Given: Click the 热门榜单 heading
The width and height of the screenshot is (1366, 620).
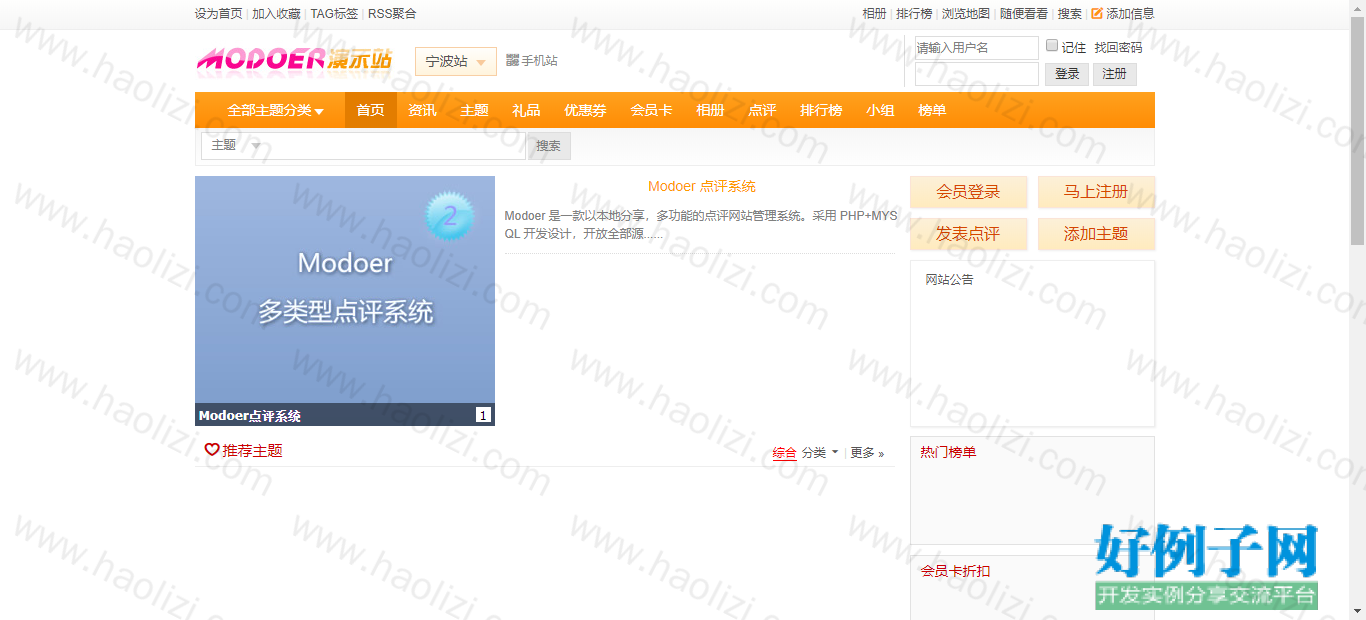Looking at the screenshot, I should point(948,452).
